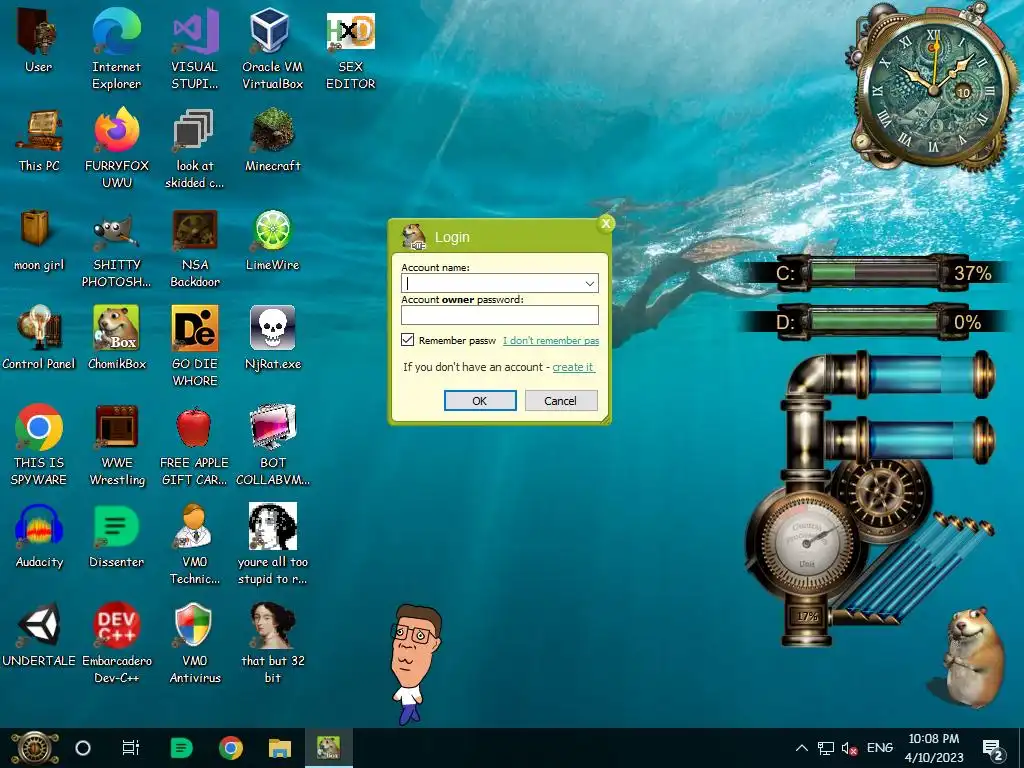1024x768 pixels.
Task: Launch the VISUAL STUPI... shortcut
Action: [195, 49]
